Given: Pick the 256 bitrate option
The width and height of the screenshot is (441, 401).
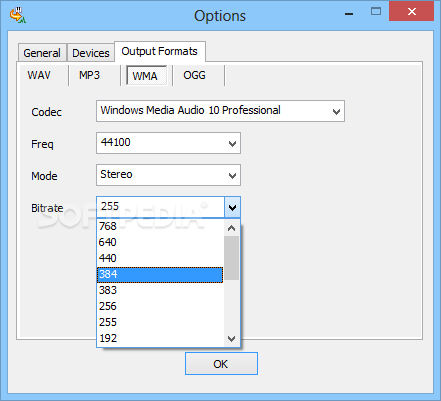Looking at the screenshot, I should coord(161,306).
